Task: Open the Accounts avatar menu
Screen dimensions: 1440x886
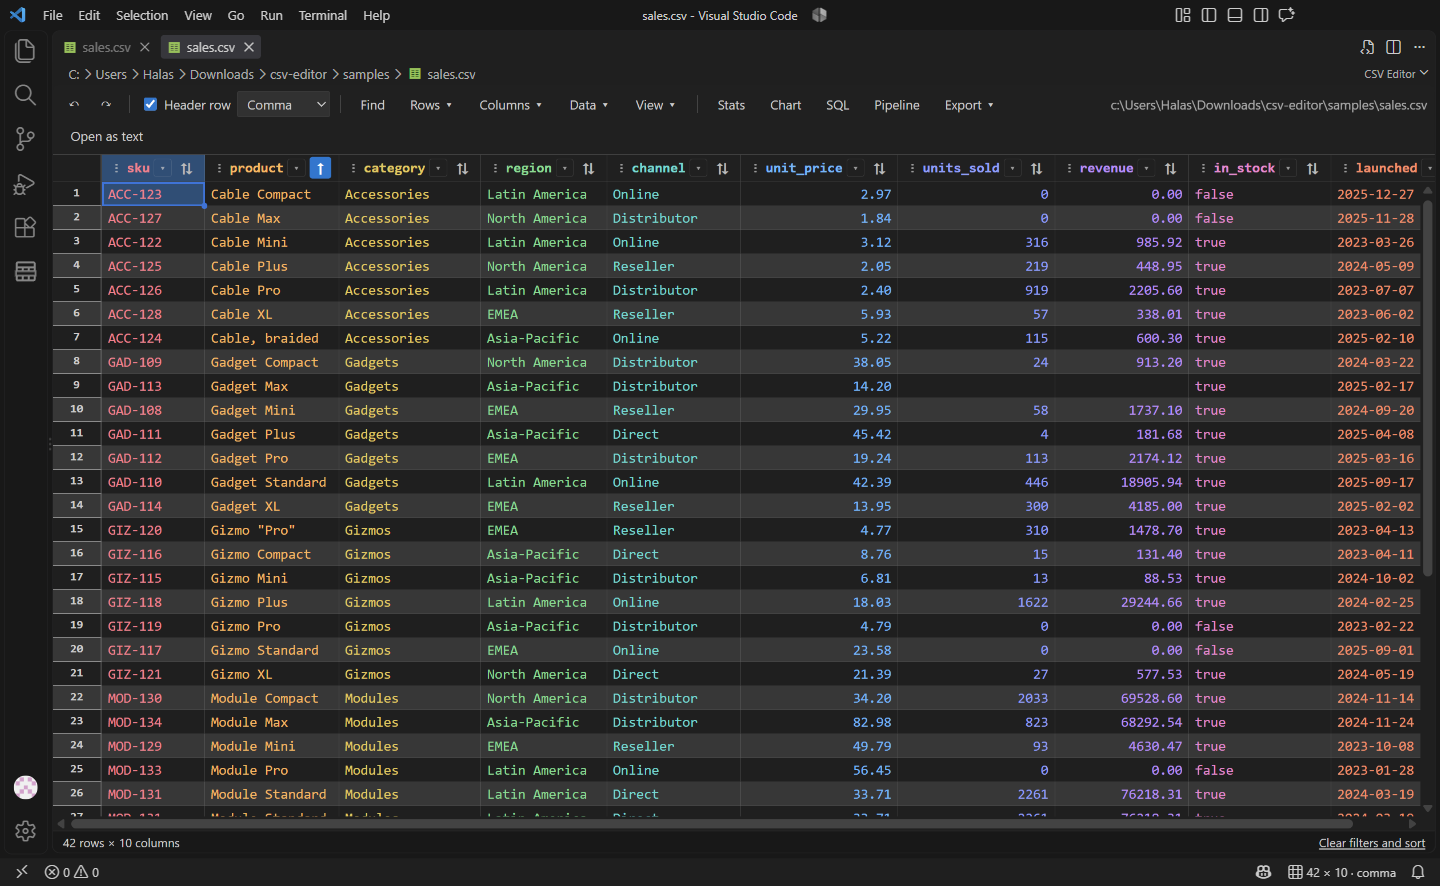Action: pos(25,787)
